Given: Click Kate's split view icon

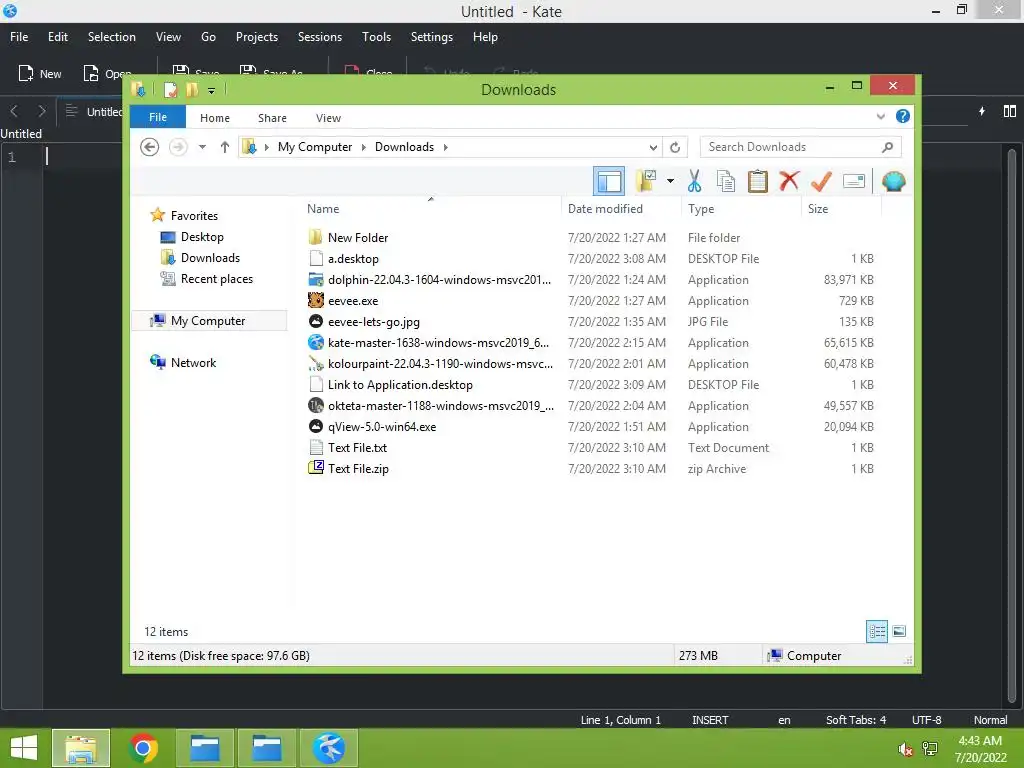Looking at the screenshot, I should [x=1010, y=112].
